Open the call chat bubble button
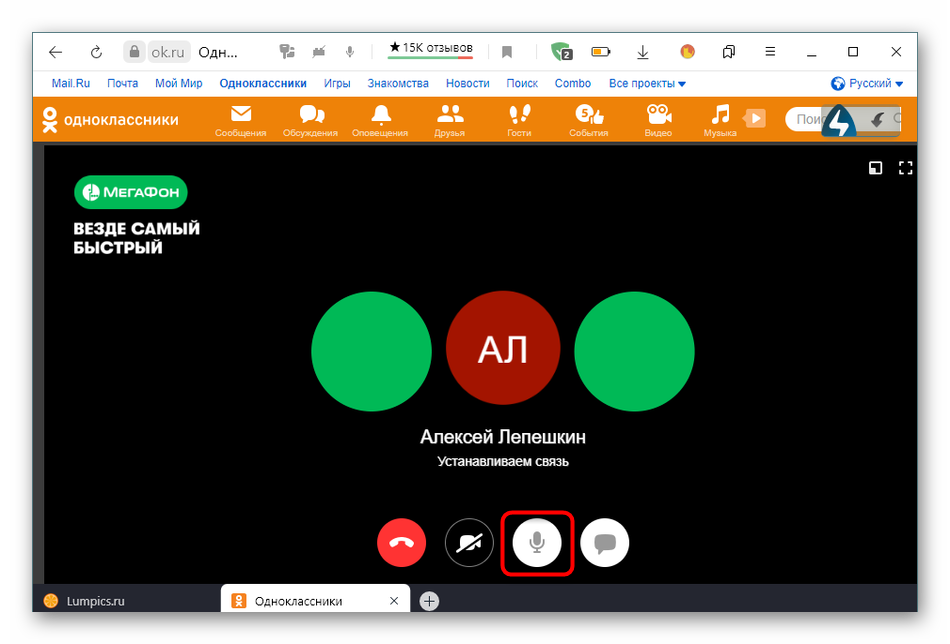This screenshot has width=950, height=644. (x=605, y=544)
